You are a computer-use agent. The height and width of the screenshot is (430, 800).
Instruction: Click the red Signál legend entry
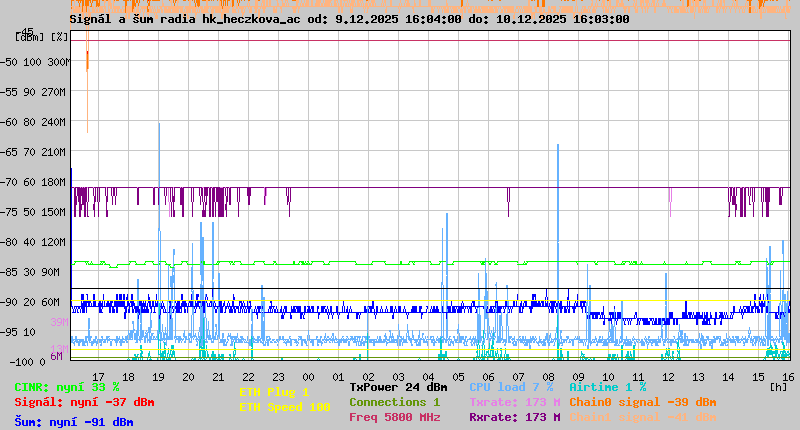point(84,403)
